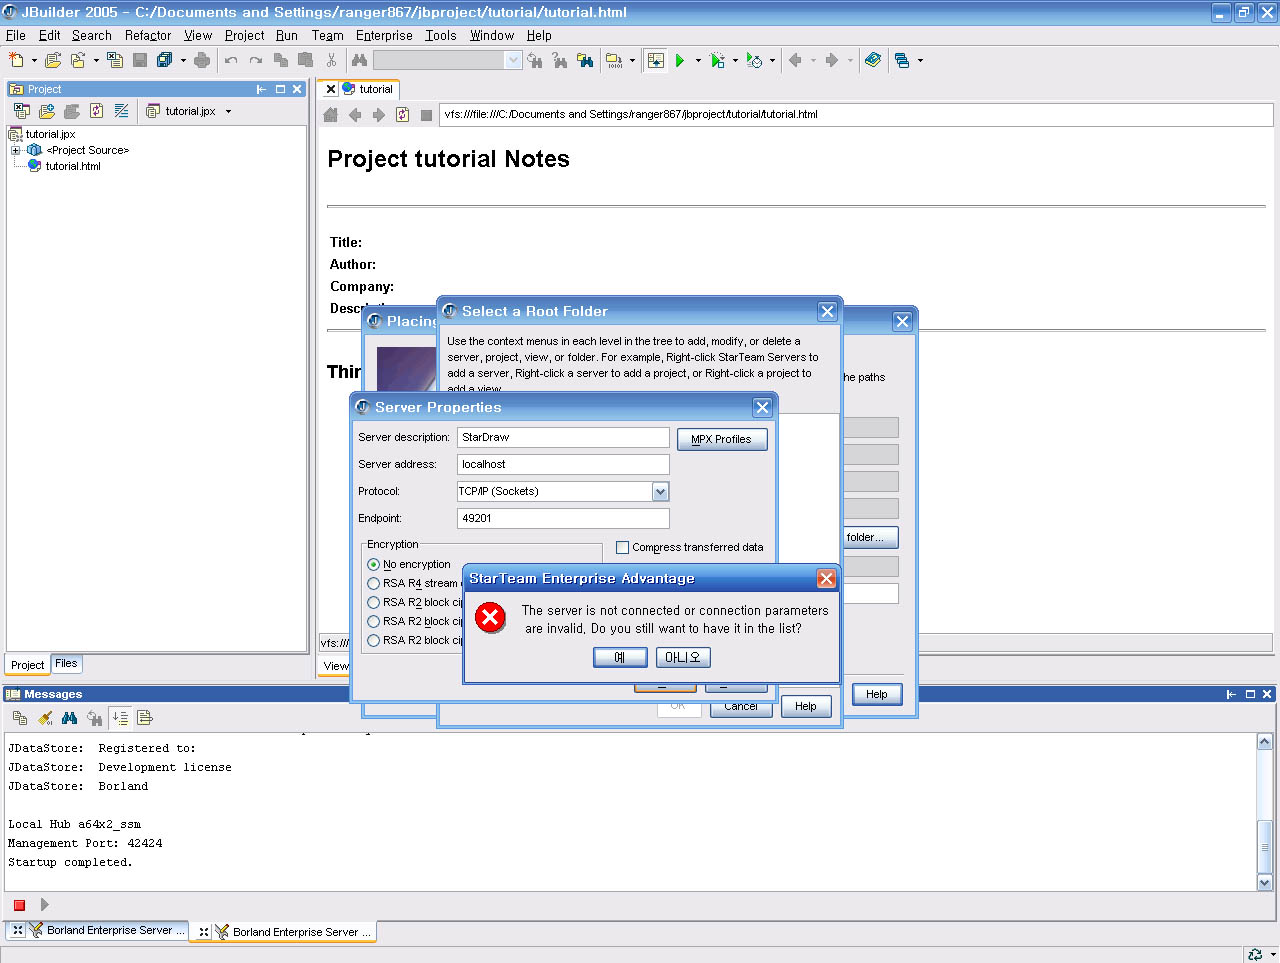Click Help in Select a Root Folder dialog

point(806,706)
